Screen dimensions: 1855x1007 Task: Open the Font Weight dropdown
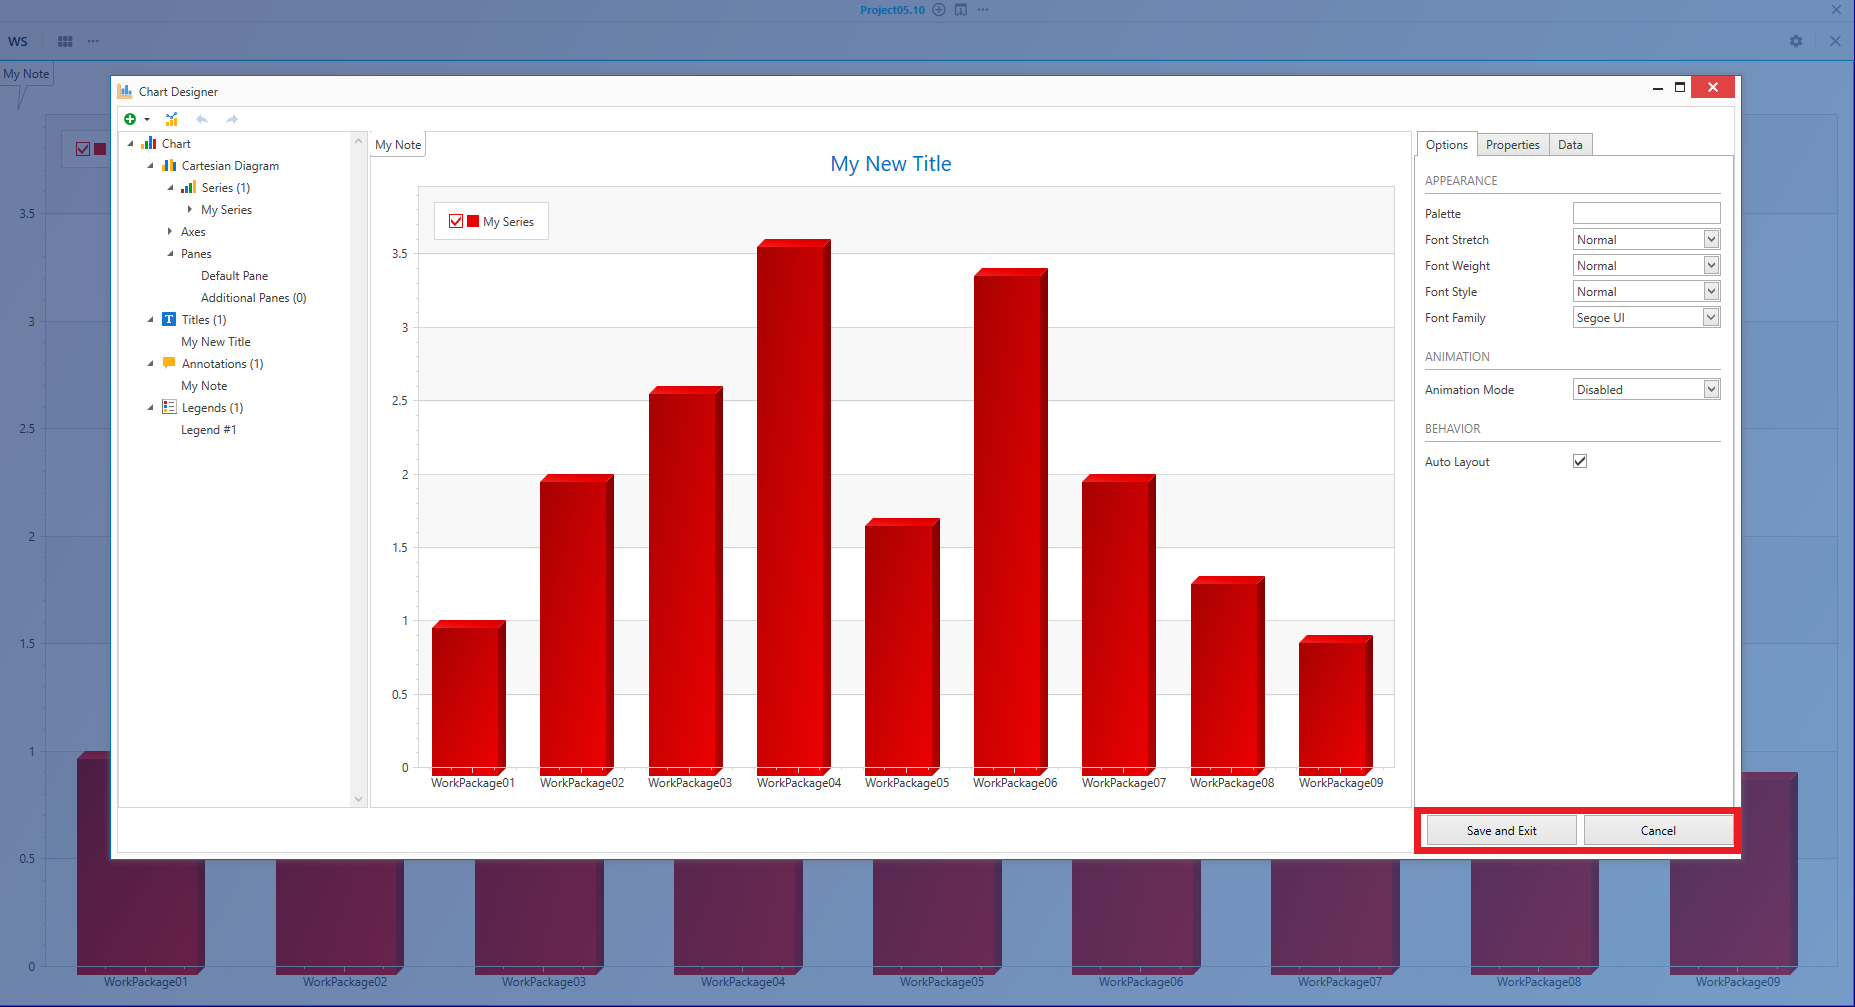click(x=1711, y=265)
